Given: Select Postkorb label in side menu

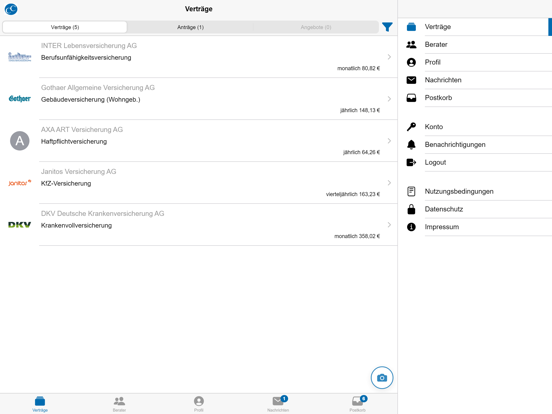Looking at the screenshot, I should point(438,98).
